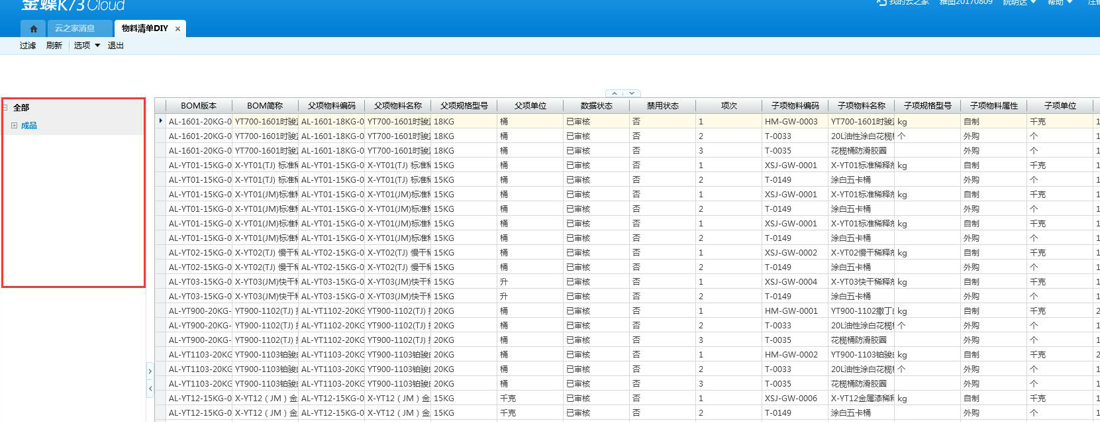This screenshot has width=1100, height=422.
Task: Click the right-arrow splitter handle
Action: (x=150, y=371)
